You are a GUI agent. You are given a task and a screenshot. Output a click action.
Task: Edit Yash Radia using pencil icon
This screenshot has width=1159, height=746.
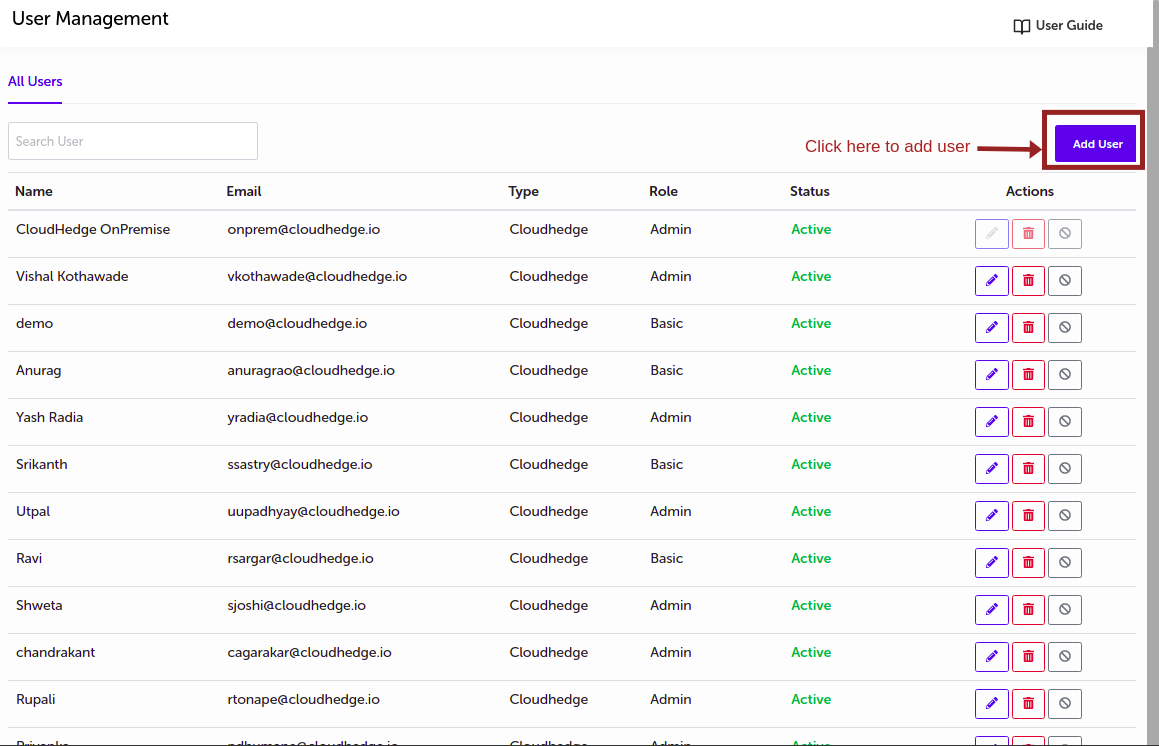coord(991,422)
